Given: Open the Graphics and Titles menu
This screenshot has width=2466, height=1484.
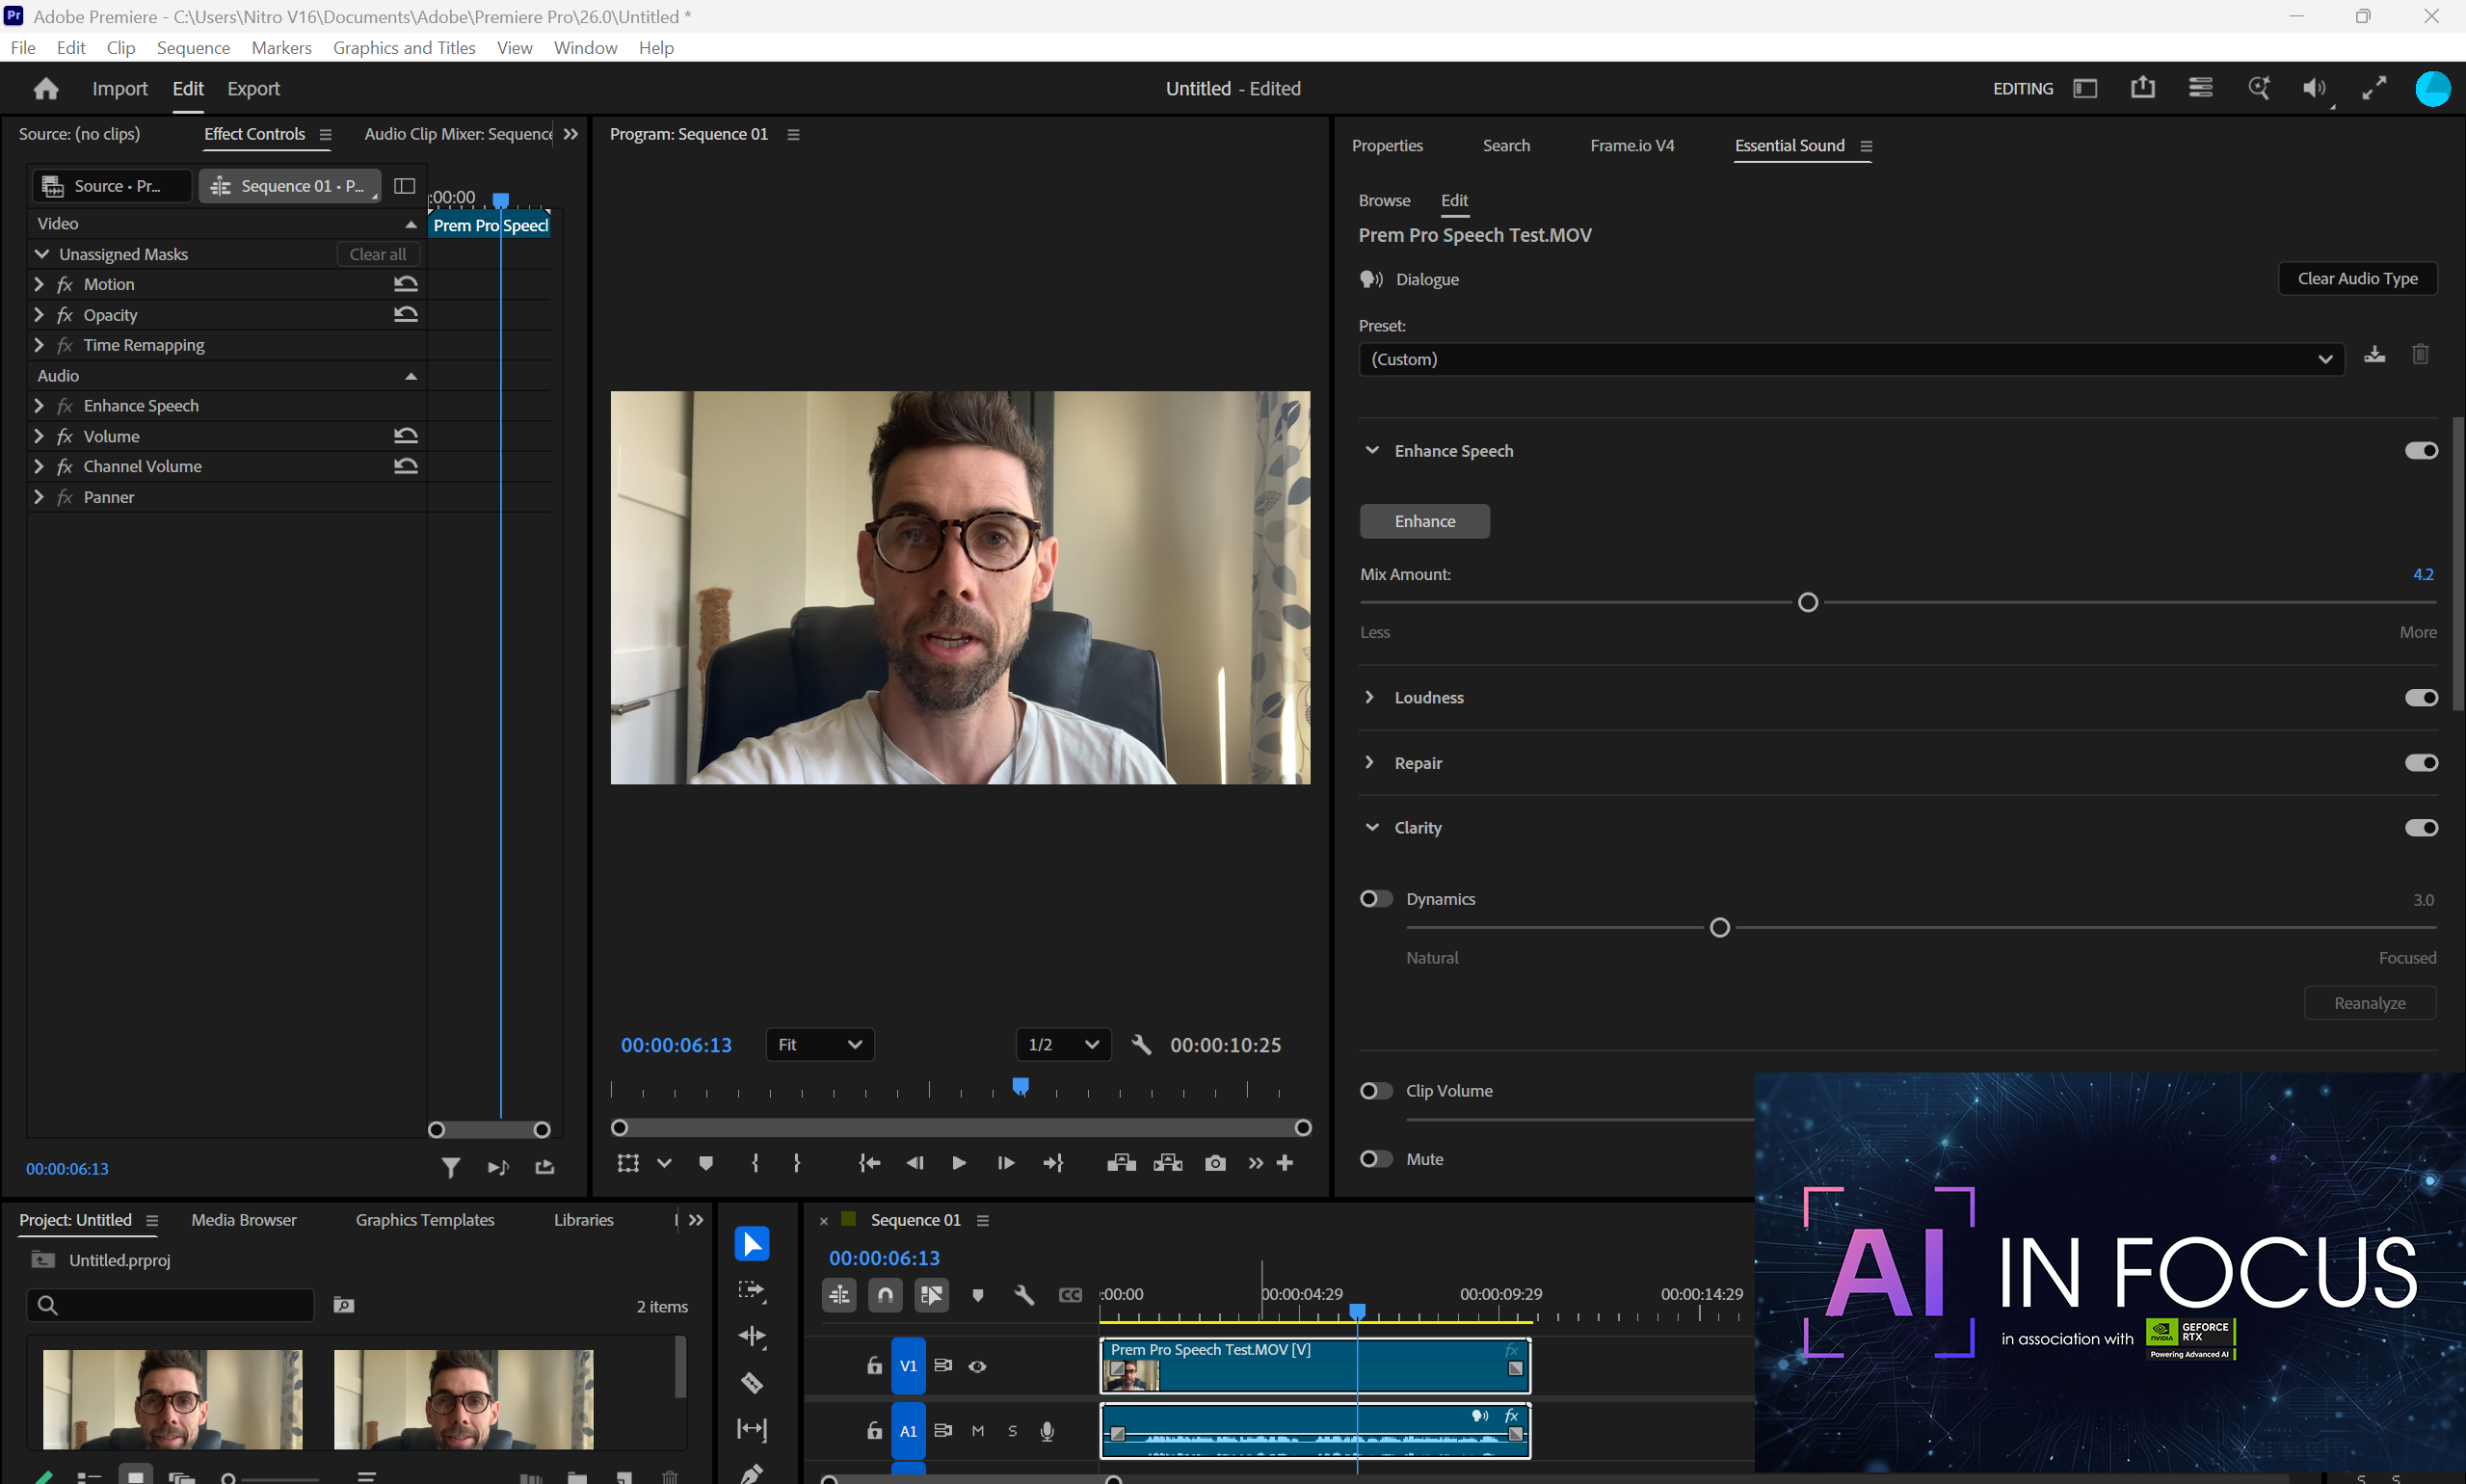Looking at the screenshot, I should pos(404,48).
